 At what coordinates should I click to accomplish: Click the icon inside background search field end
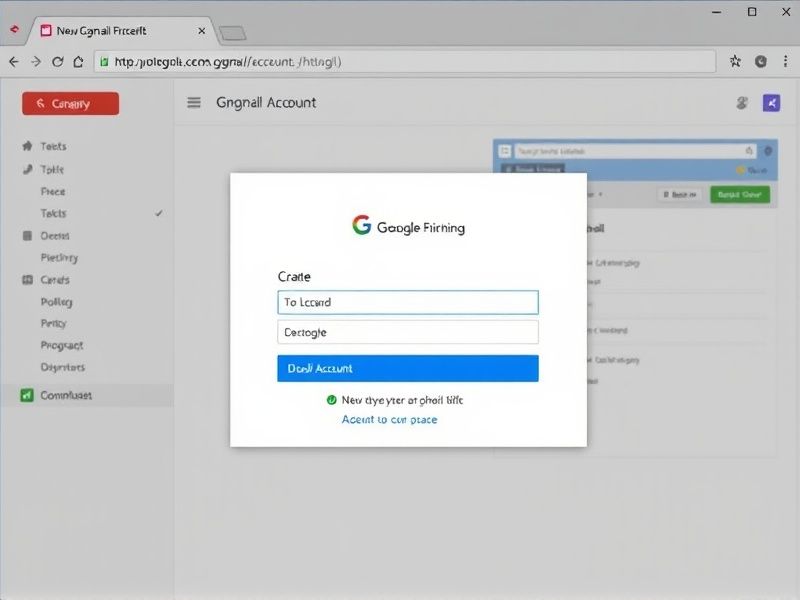[749, 151]
